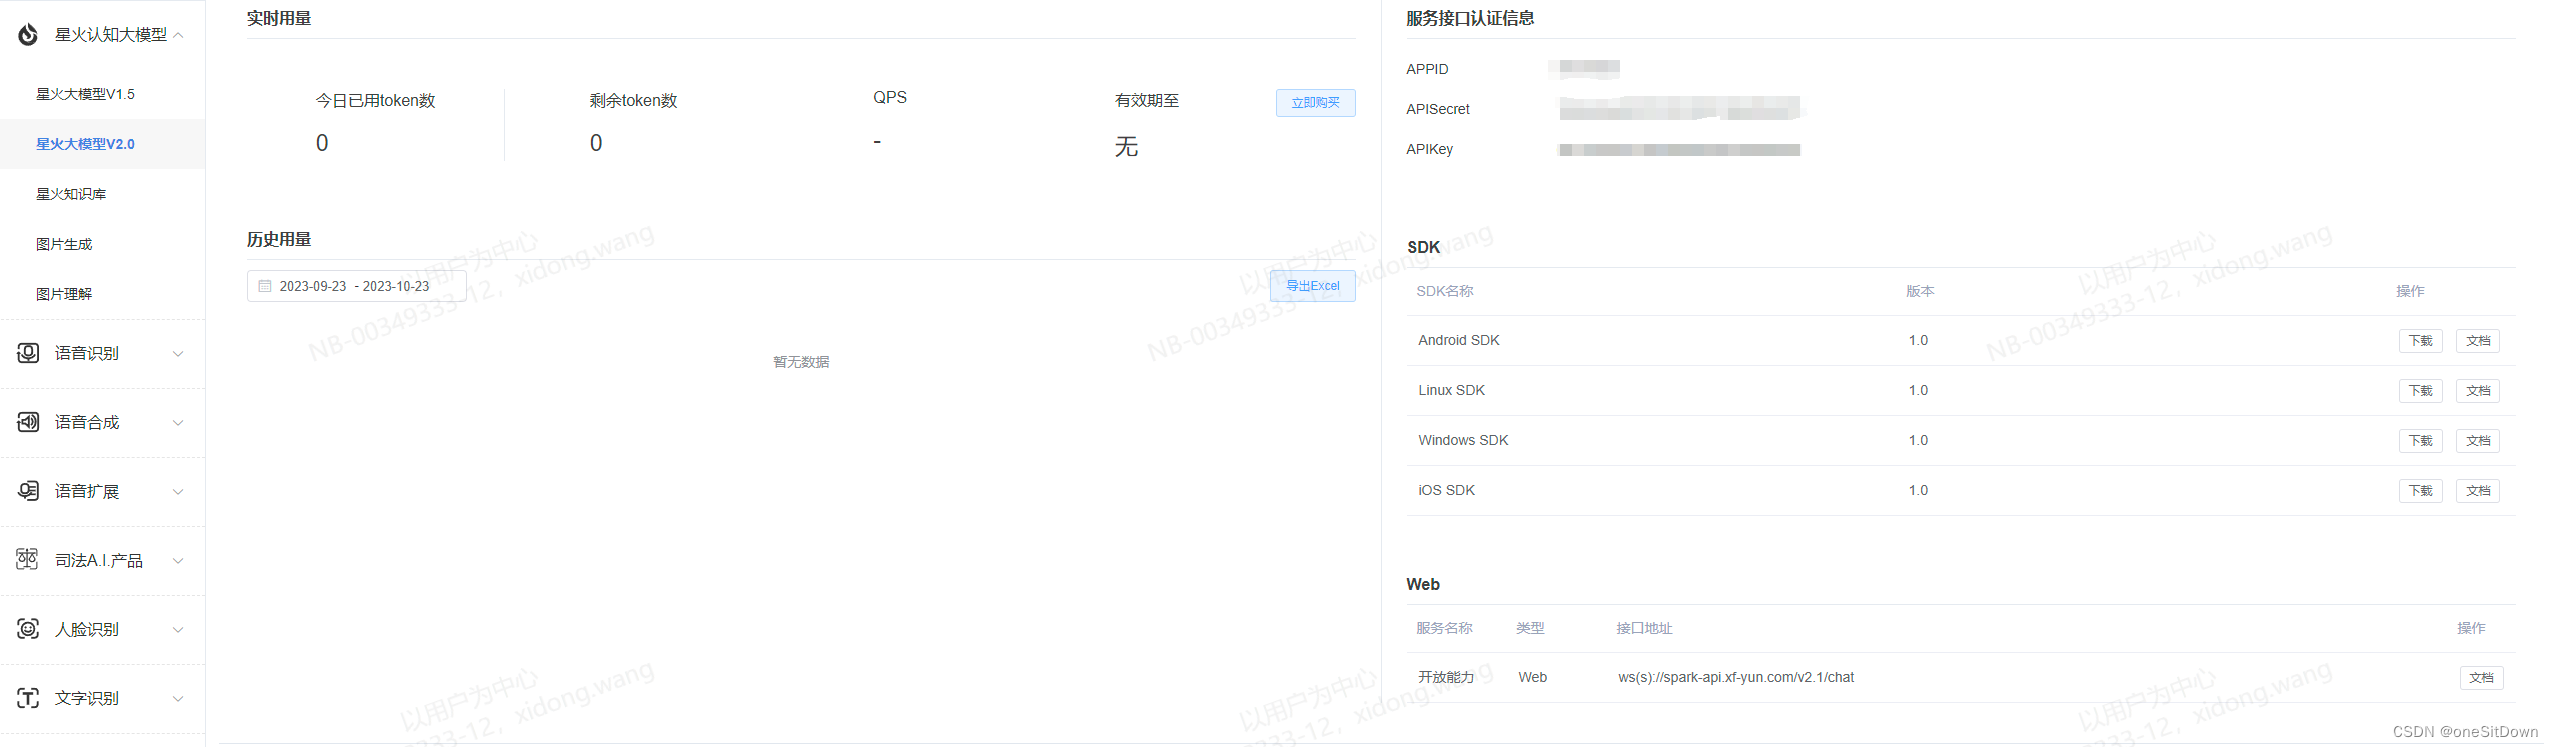Image resolution: width=2553 pixels, height=747 pixels.
Task: Expand the 司法A.I.产品 chevron
Action: click(178, 560)
